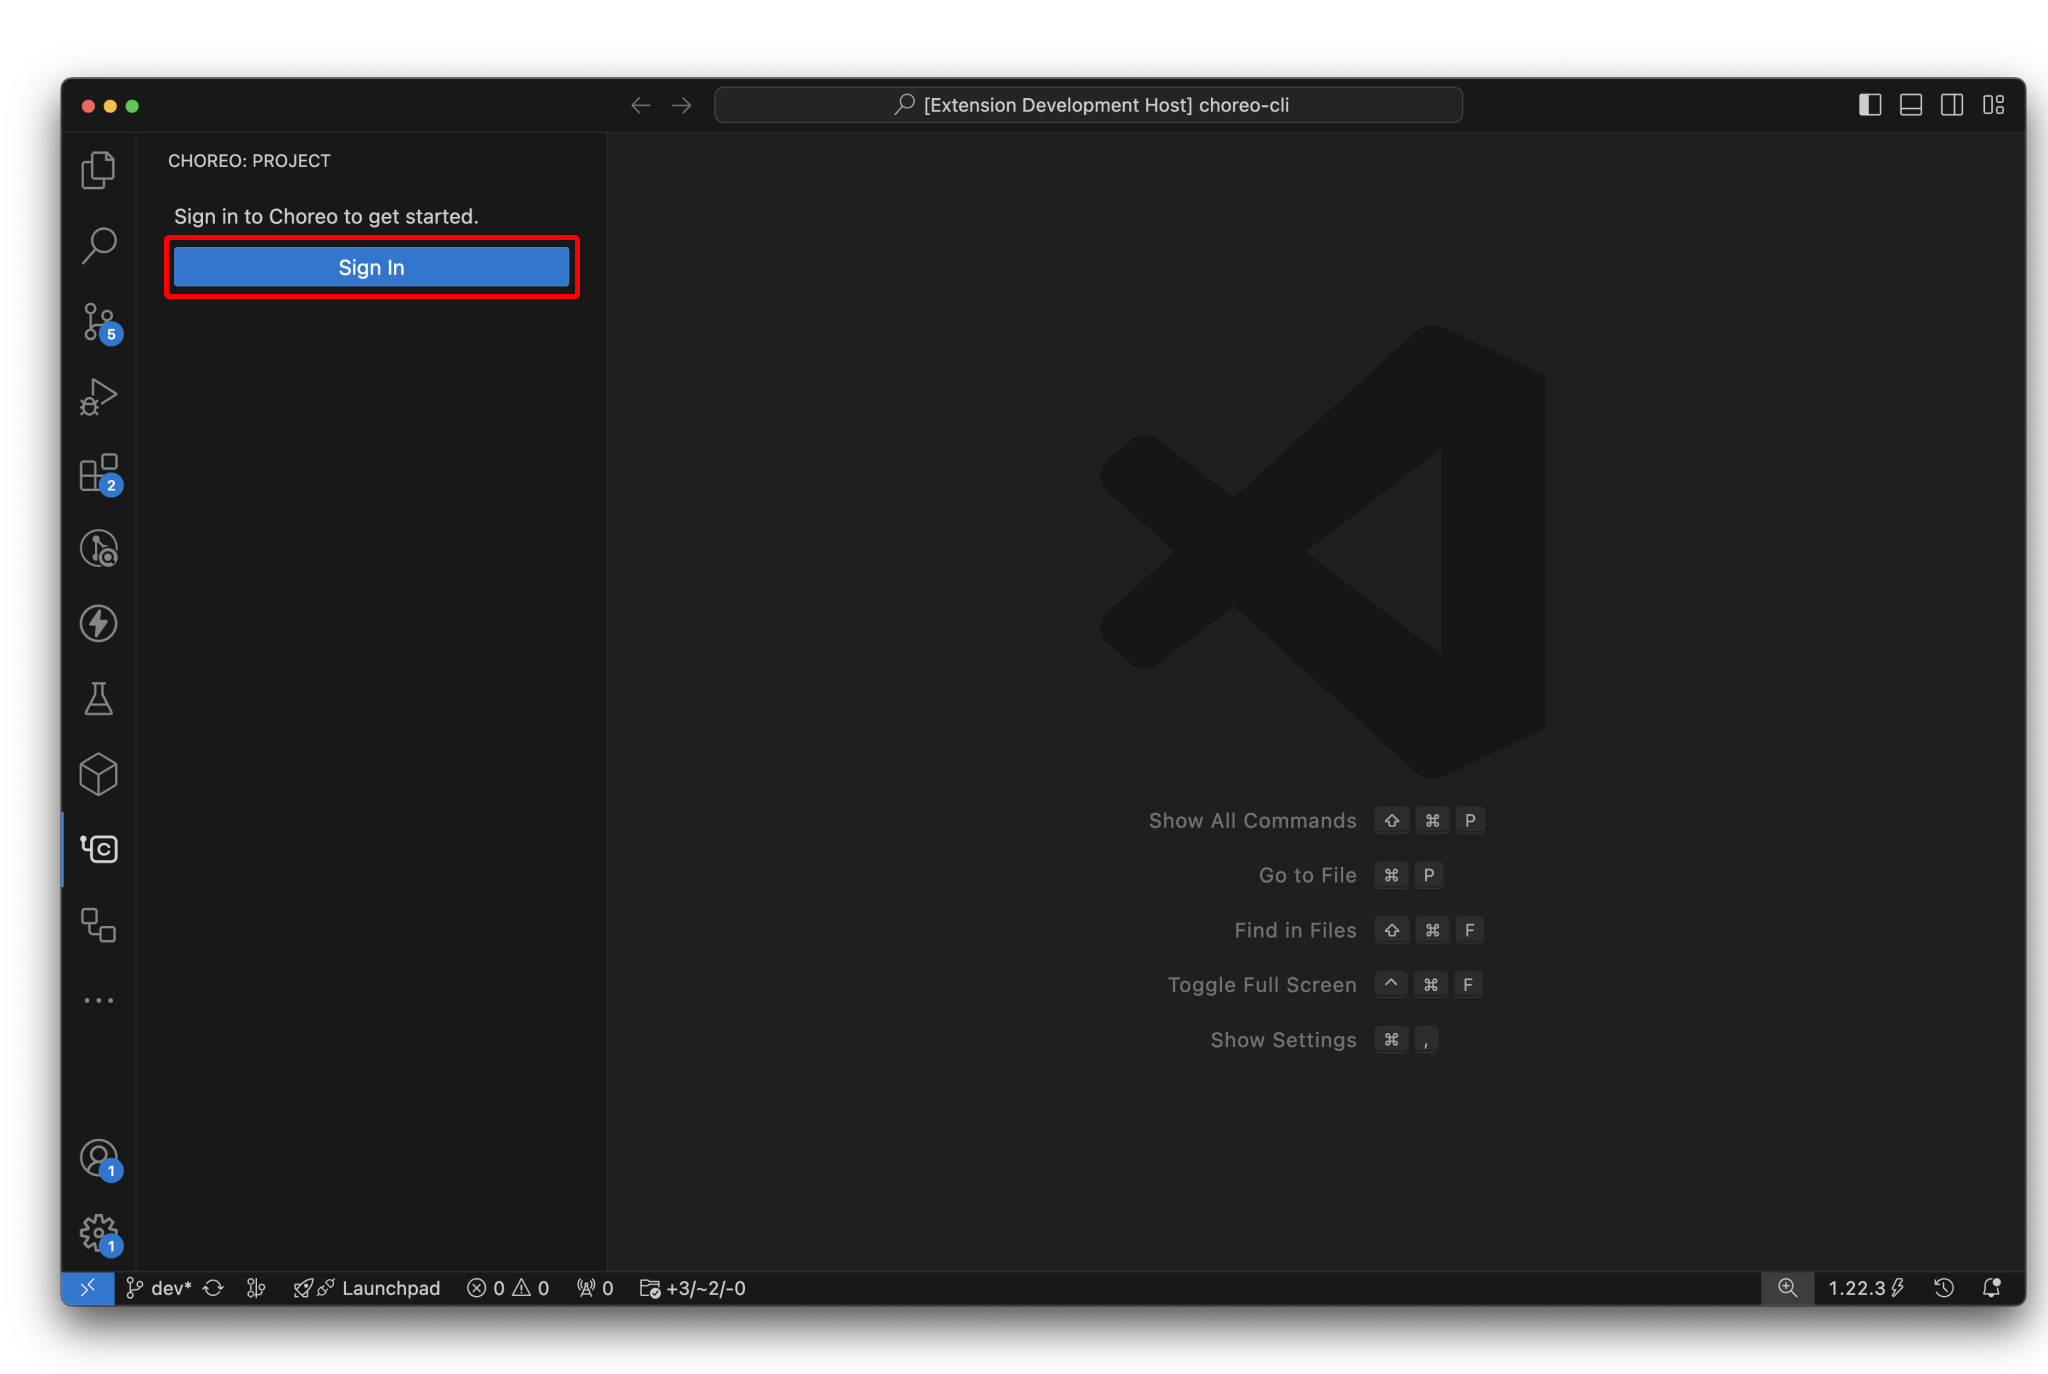Open the GitLens inspect view icon
Viewport: 2048px width, 1374px height.
[x=98, y=548]
